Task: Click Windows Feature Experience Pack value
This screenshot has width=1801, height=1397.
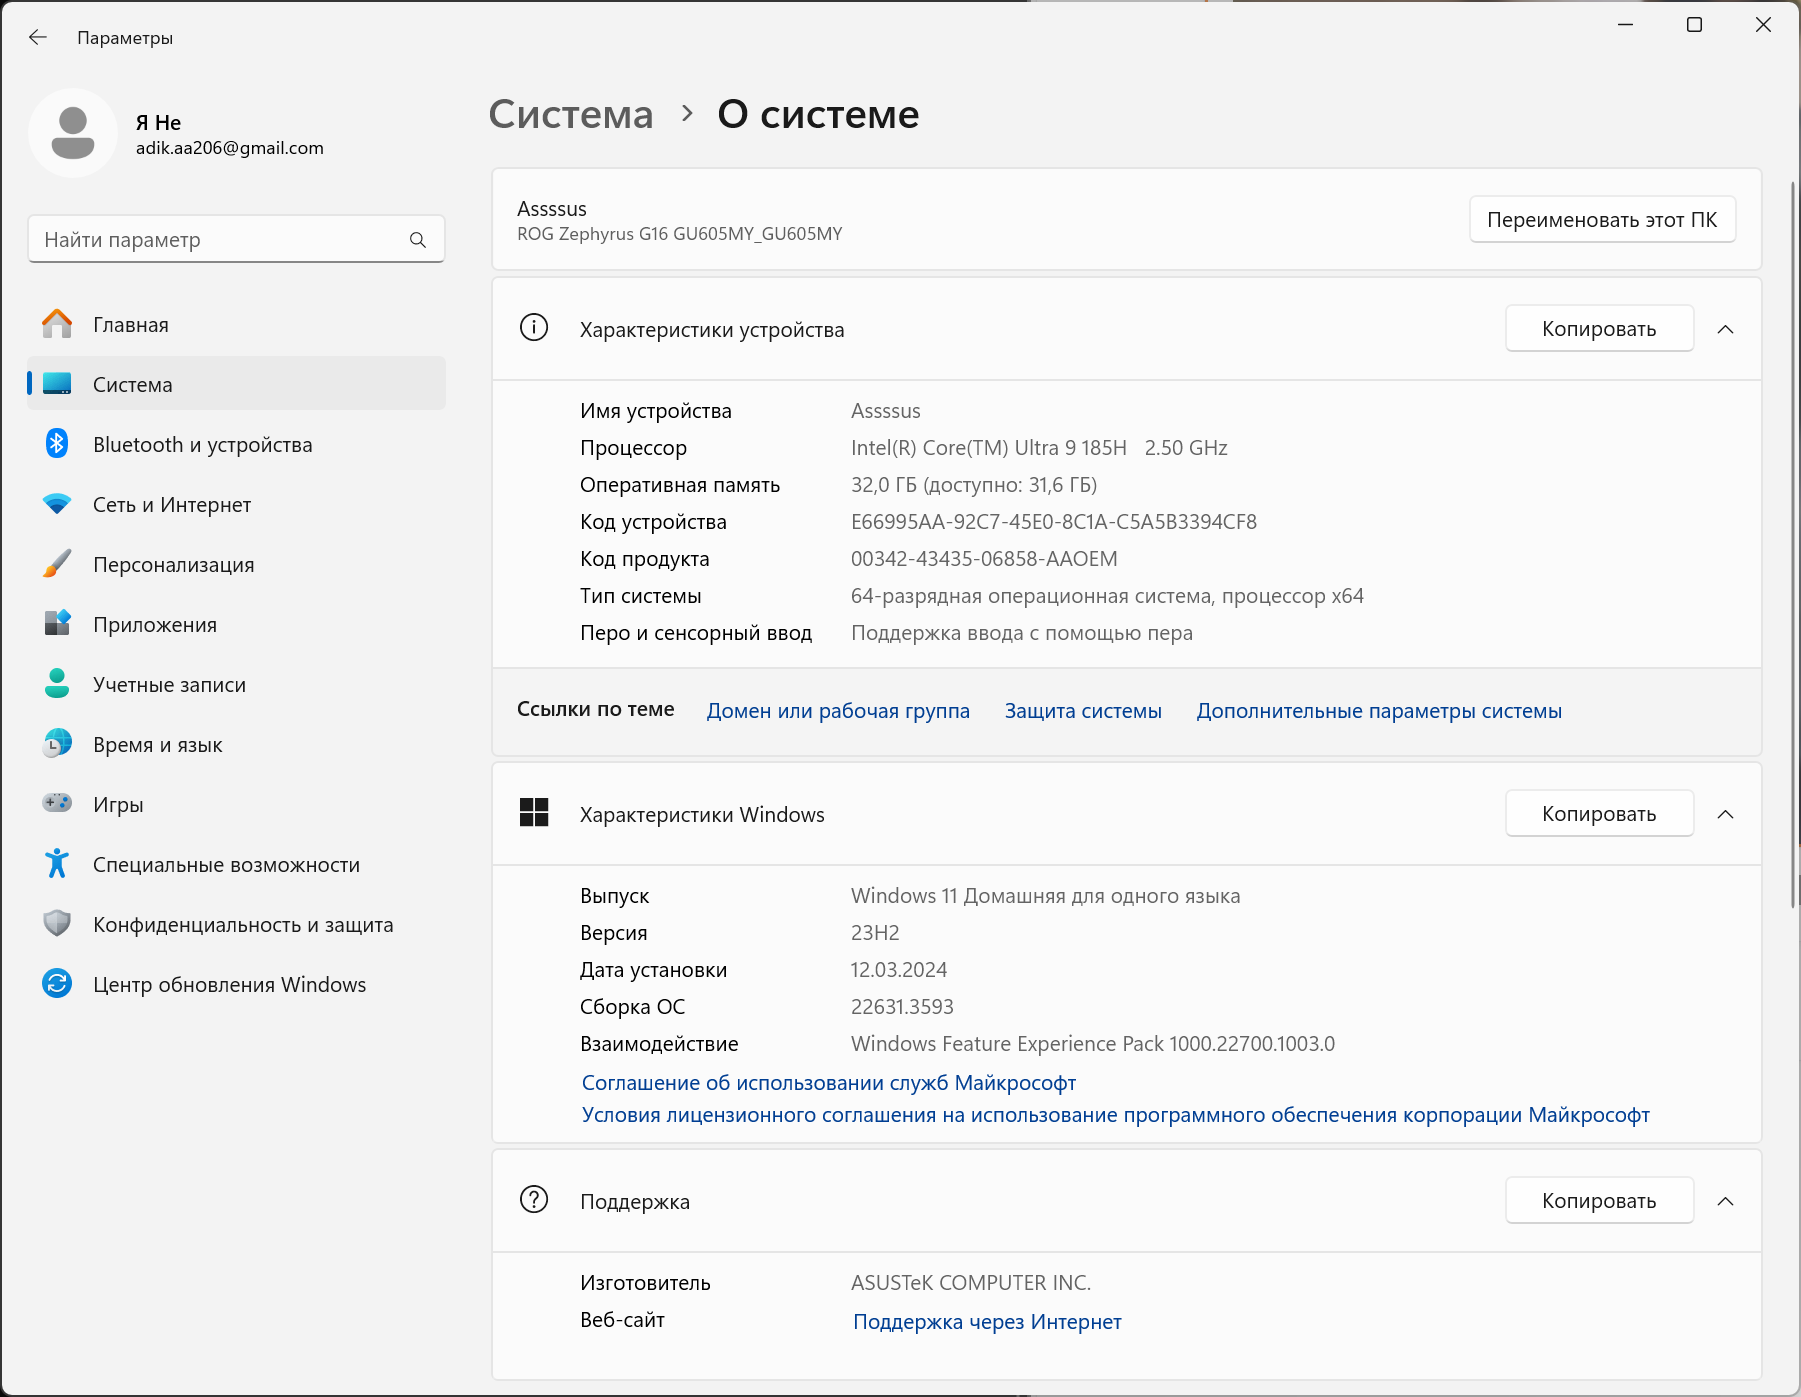Action: click(1093, 1044)
